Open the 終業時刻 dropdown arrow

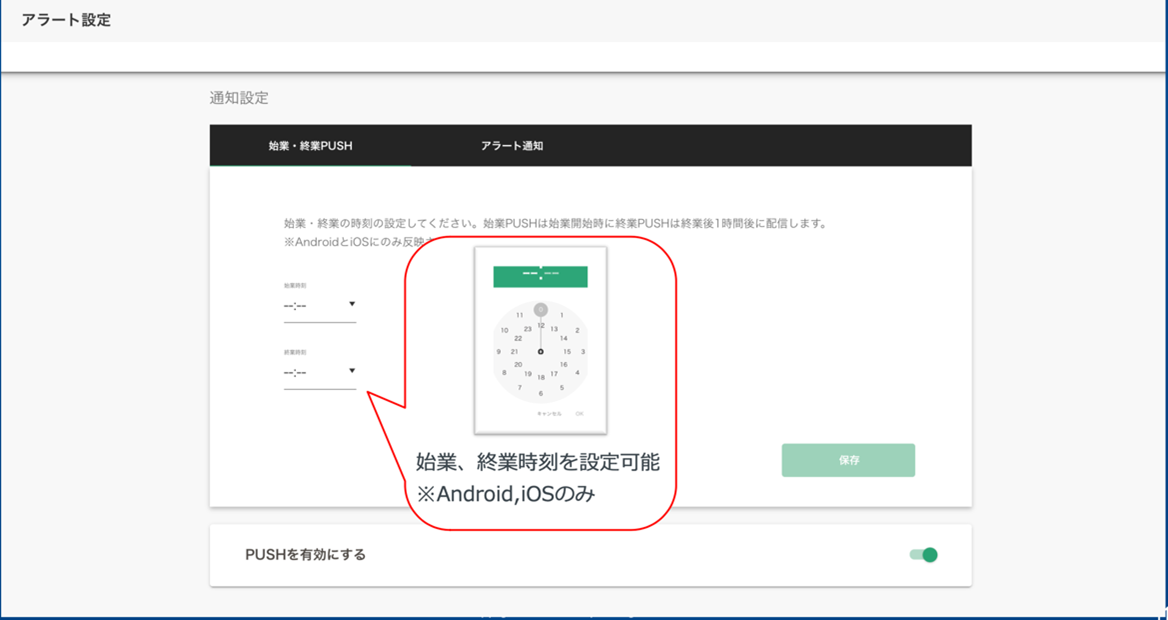coord(352,370)
